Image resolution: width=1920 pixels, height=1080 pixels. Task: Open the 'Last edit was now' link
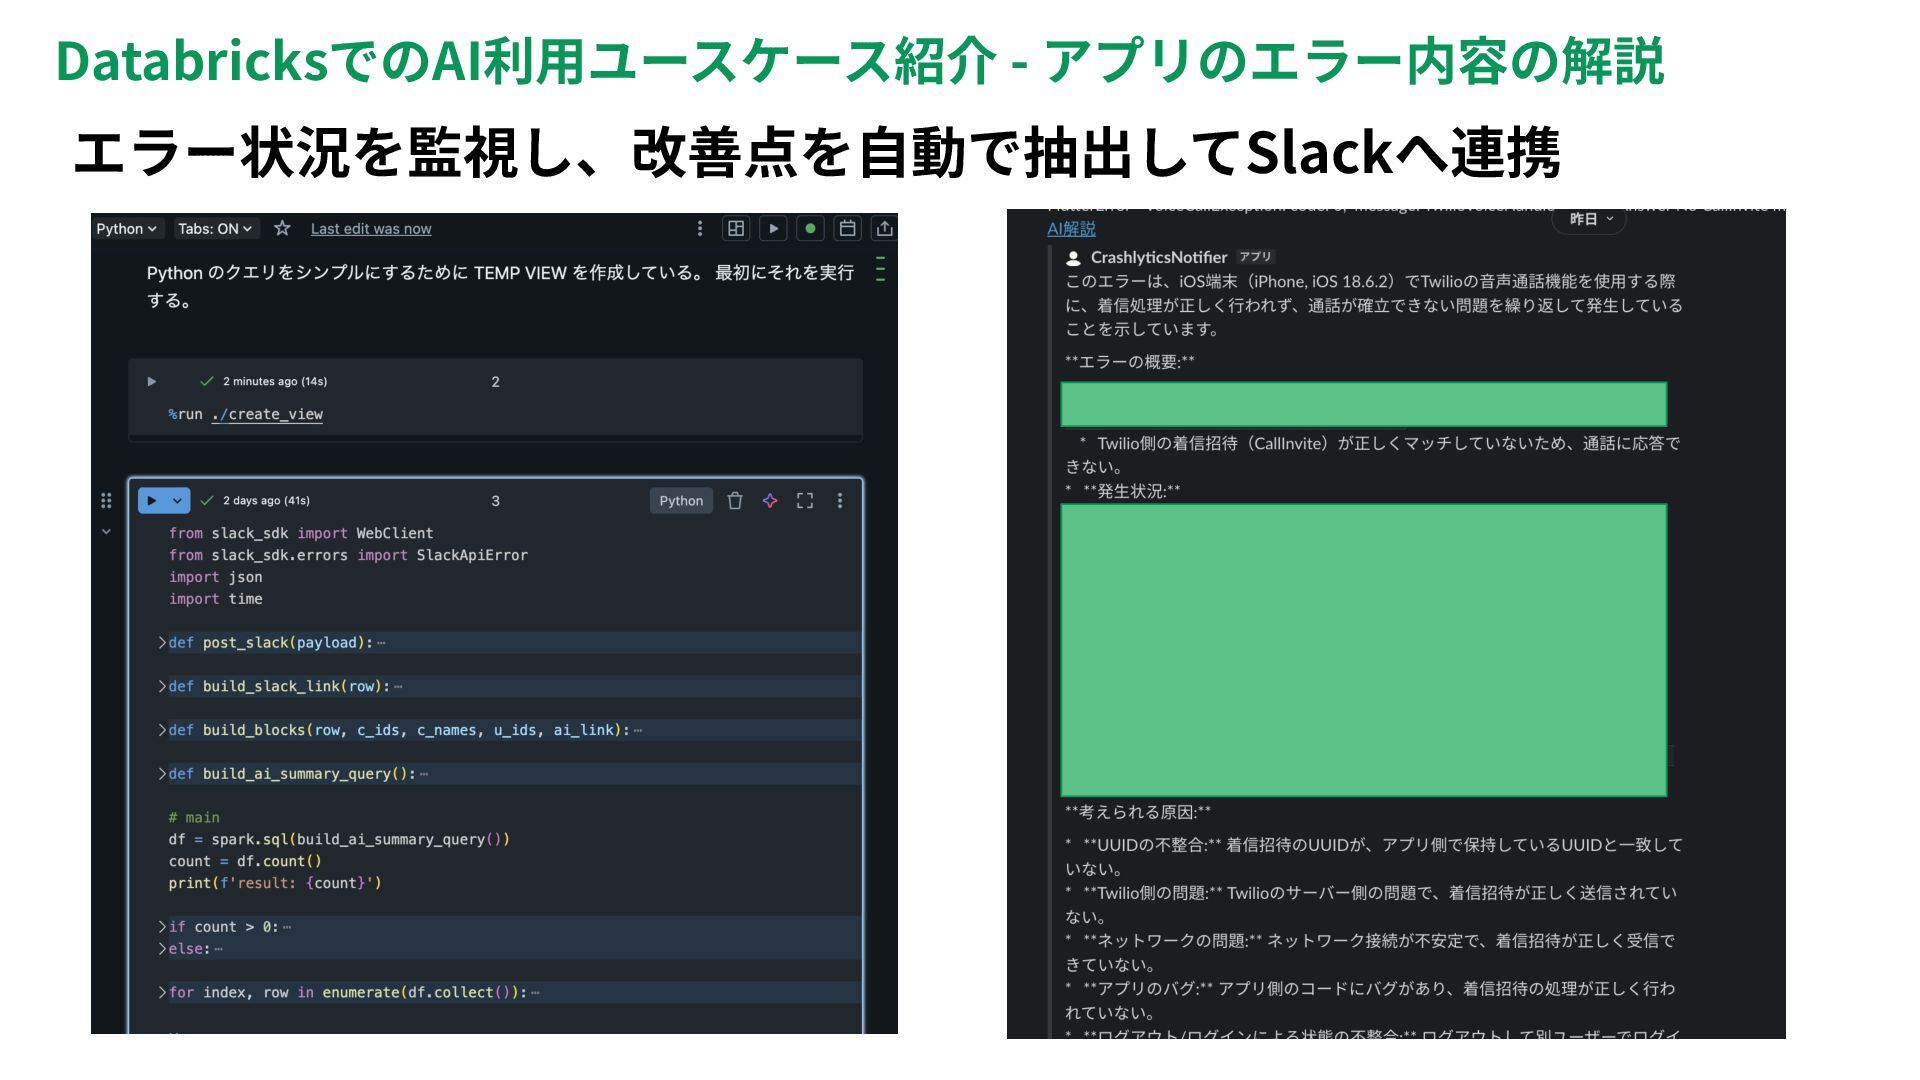point(371,229)
